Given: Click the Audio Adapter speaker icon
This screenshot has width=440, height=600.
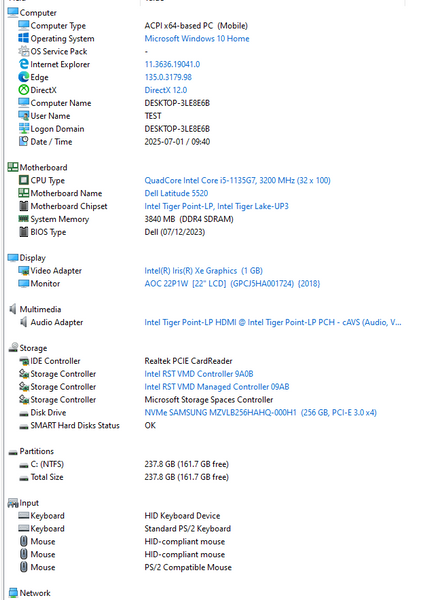Looking at the screenshot, I should 23,322.
